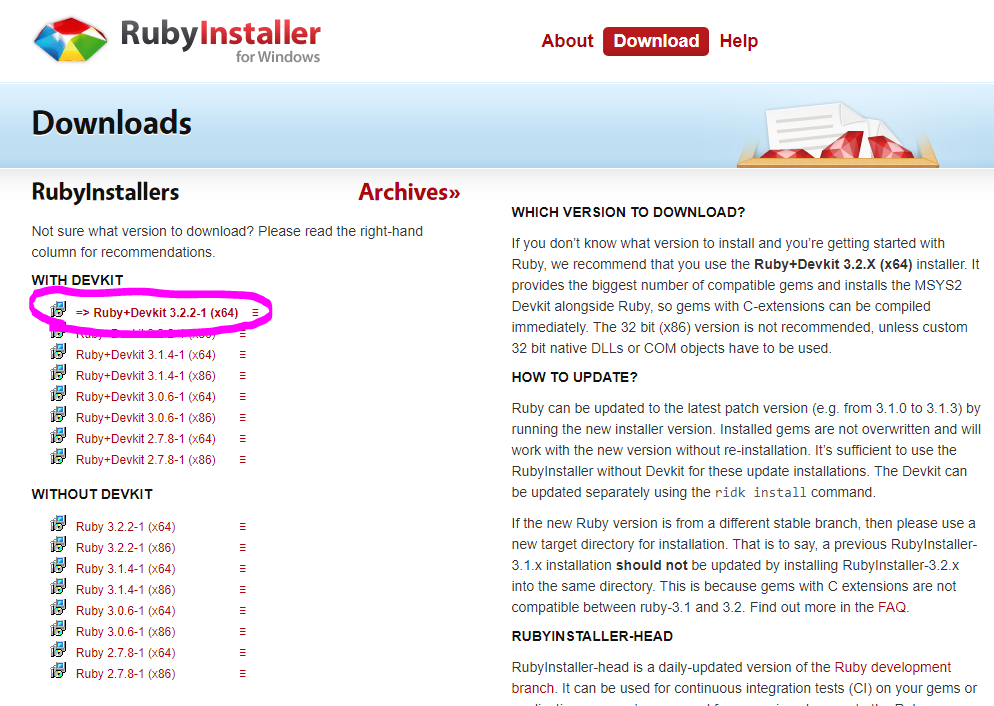Click installer icon for Ruby 3.1.4-1 (x86)
Screen dimensions: 994x706
58,586
